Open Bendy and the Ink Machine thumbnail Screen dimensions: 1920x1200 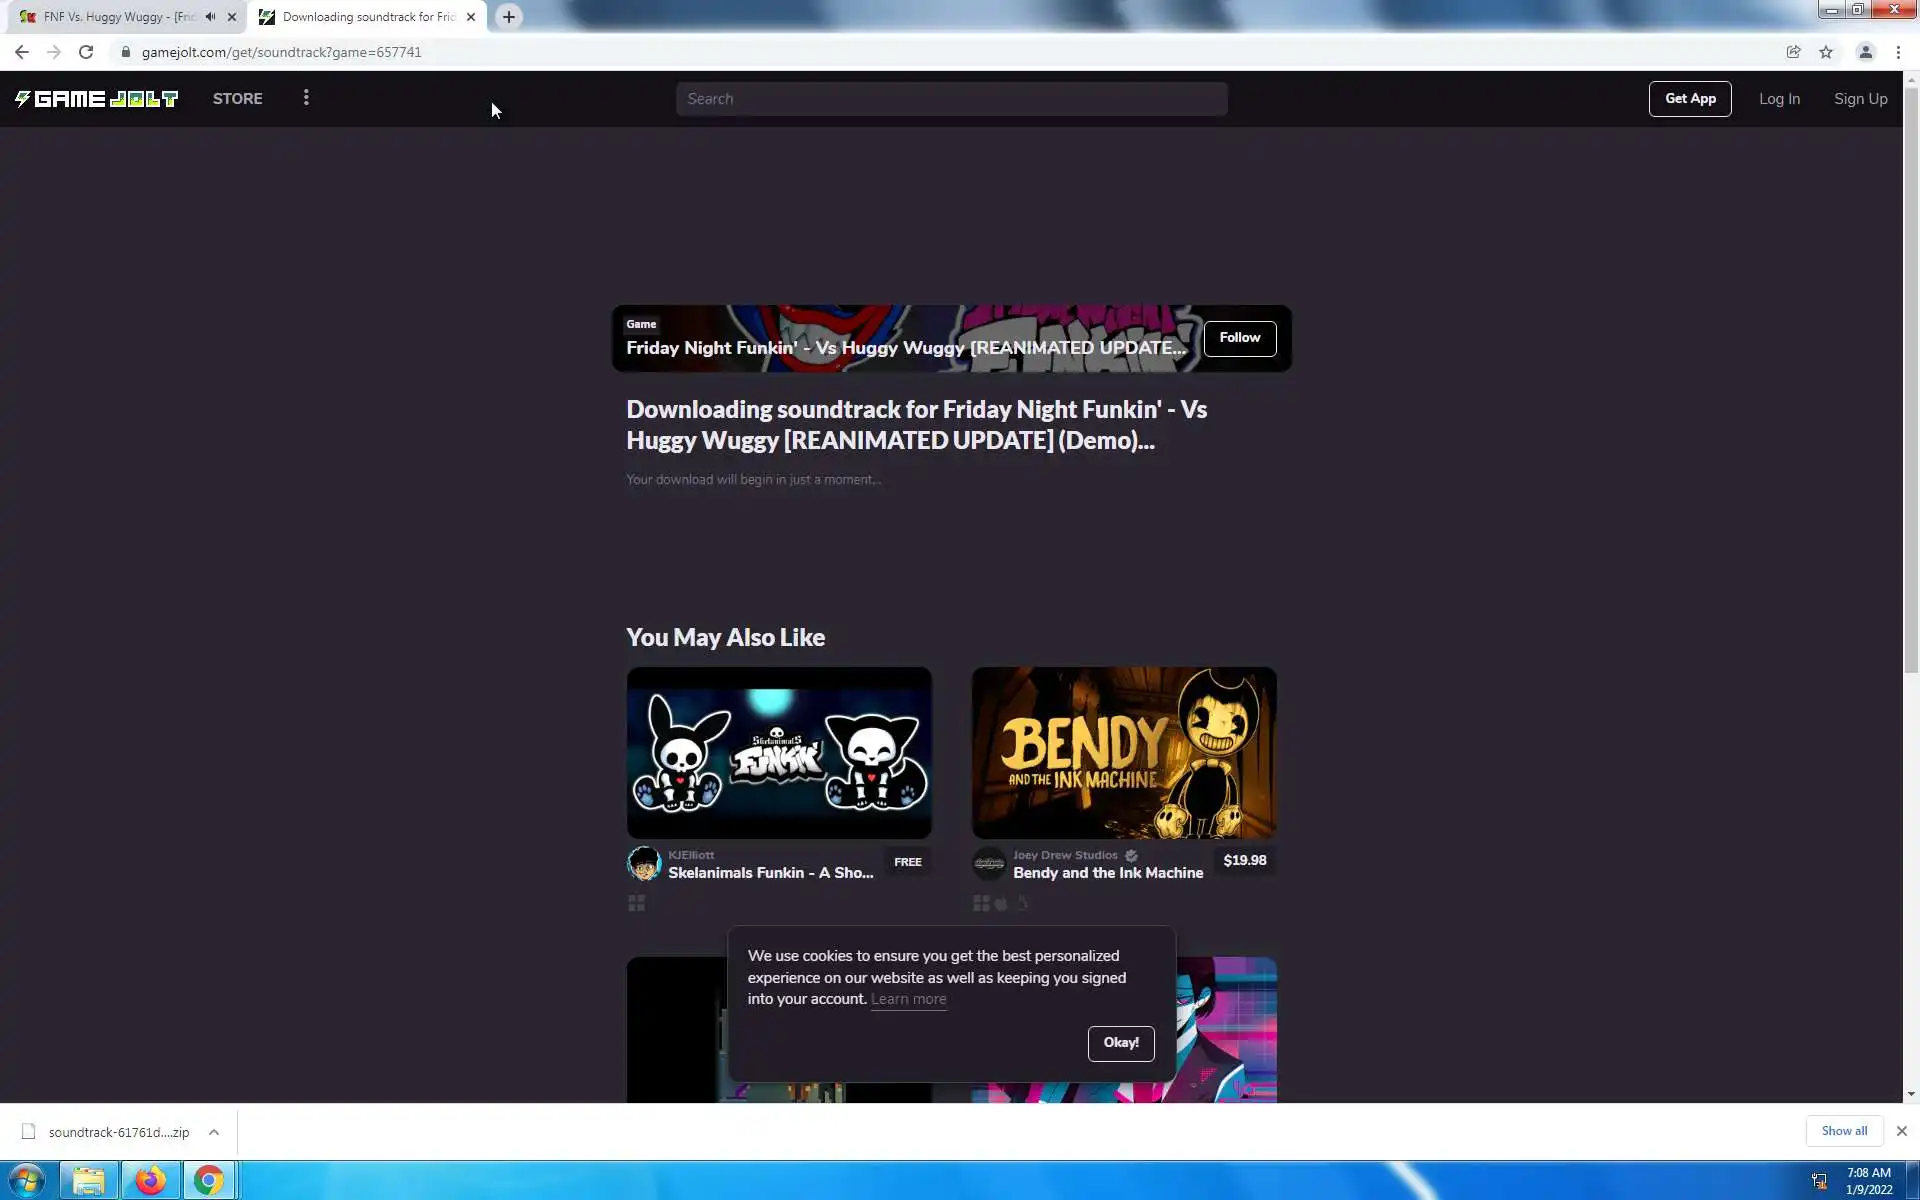click(1123, 752)
